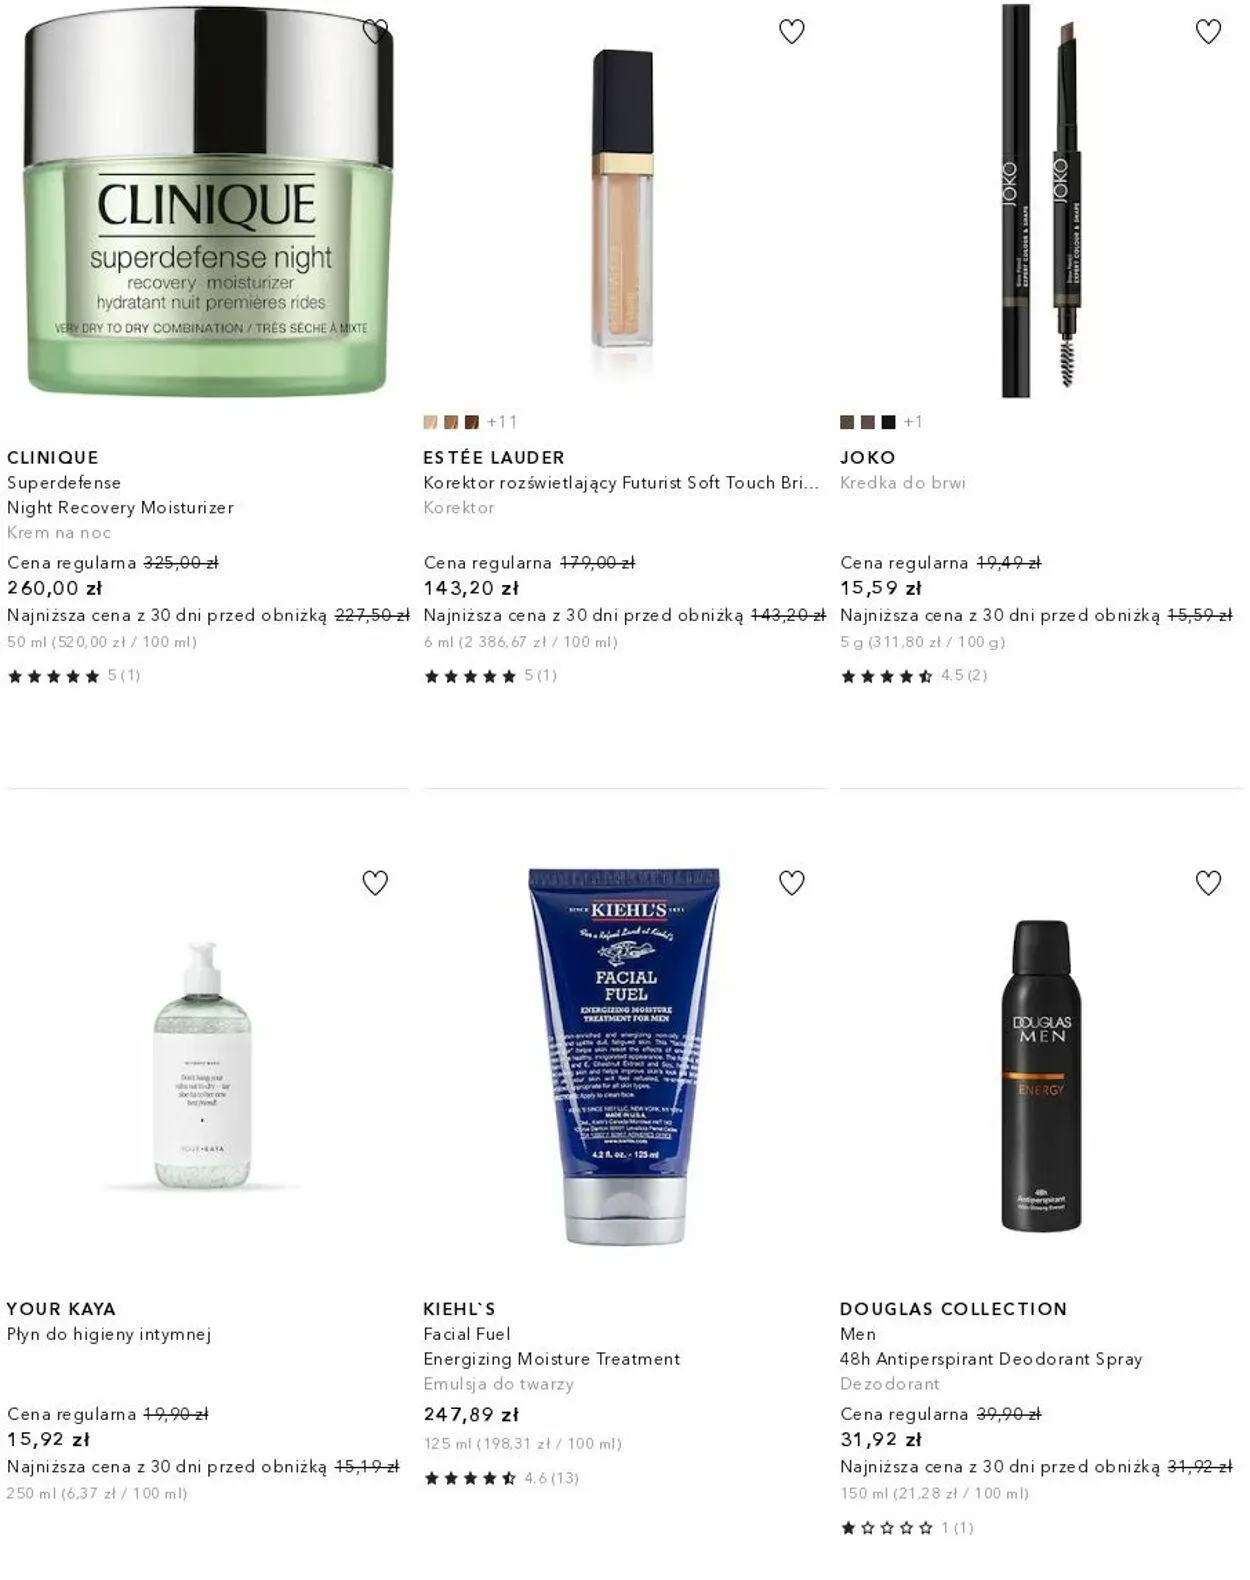The width and height of the screenshot is (1250, 1580).
Task: Open Płyn do higieny intymnej product link
Action: click(x=109, y=1334)
